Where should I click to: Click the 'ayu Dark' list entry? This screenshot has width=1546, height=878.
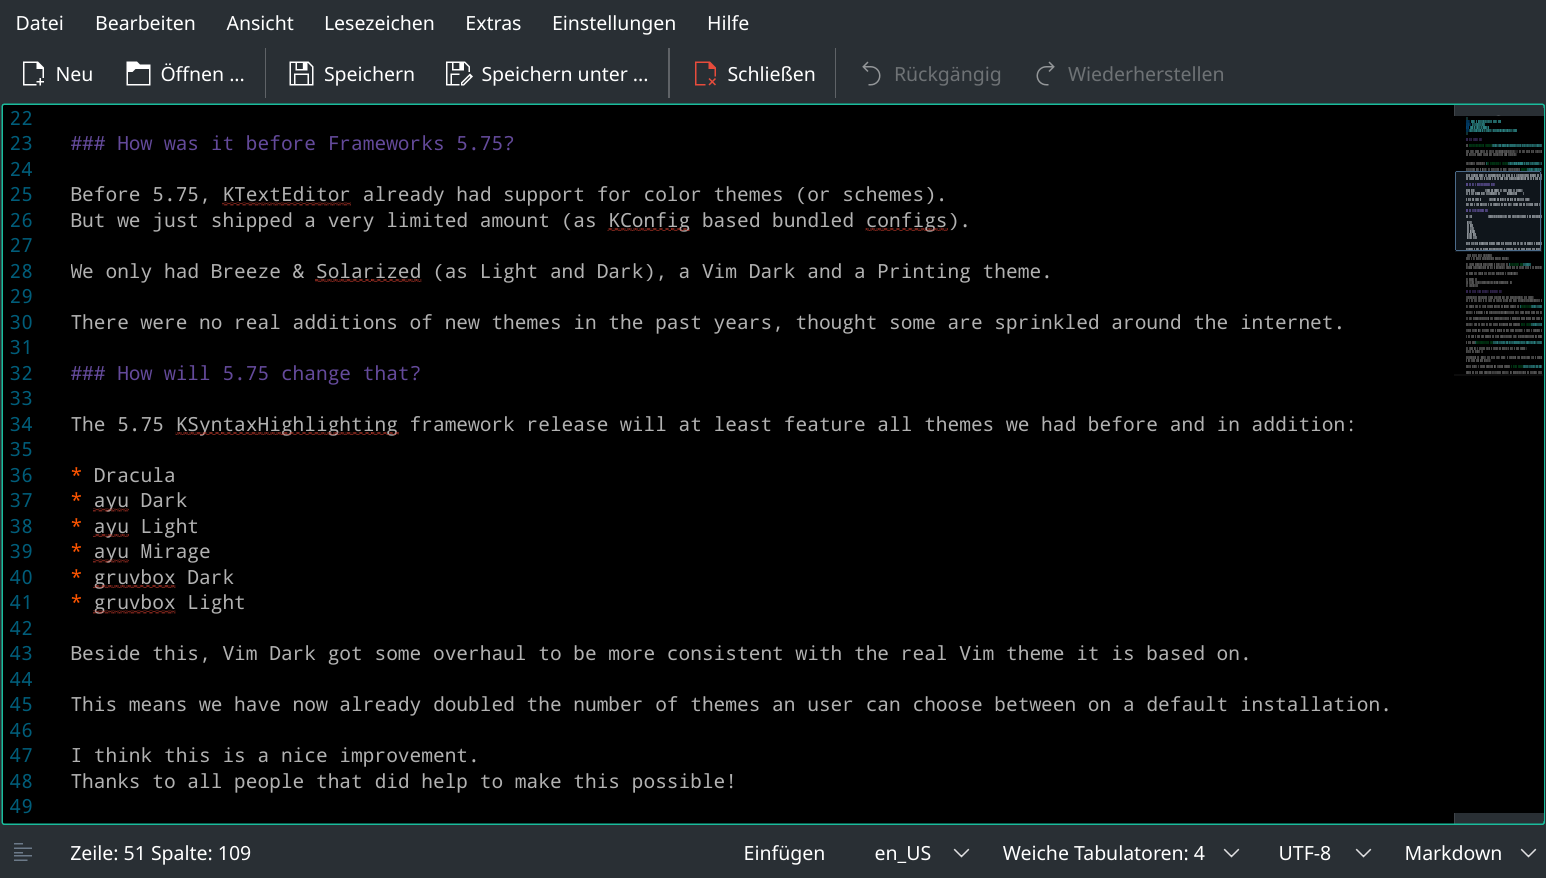[x=140, y=500]
